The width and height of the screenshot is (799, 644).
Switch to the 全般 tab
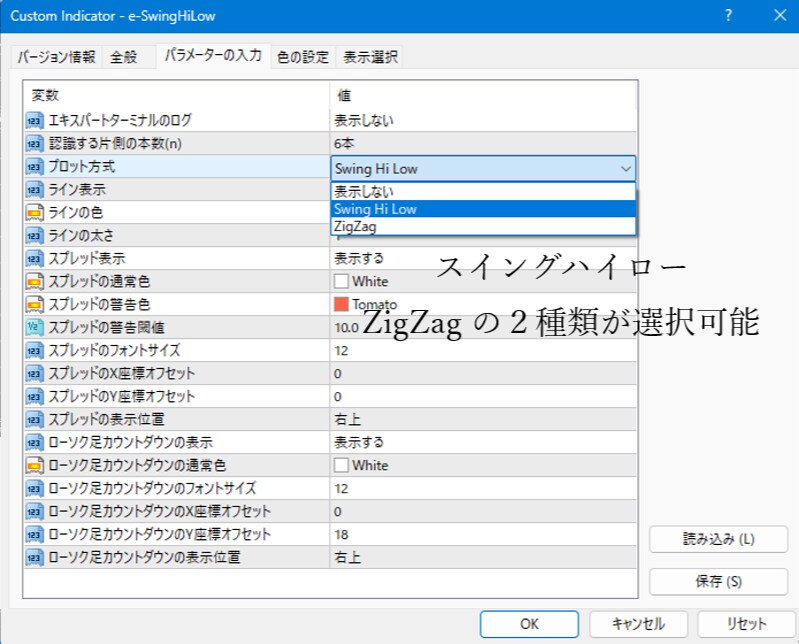pyautogui.click(x=123, y=57)
